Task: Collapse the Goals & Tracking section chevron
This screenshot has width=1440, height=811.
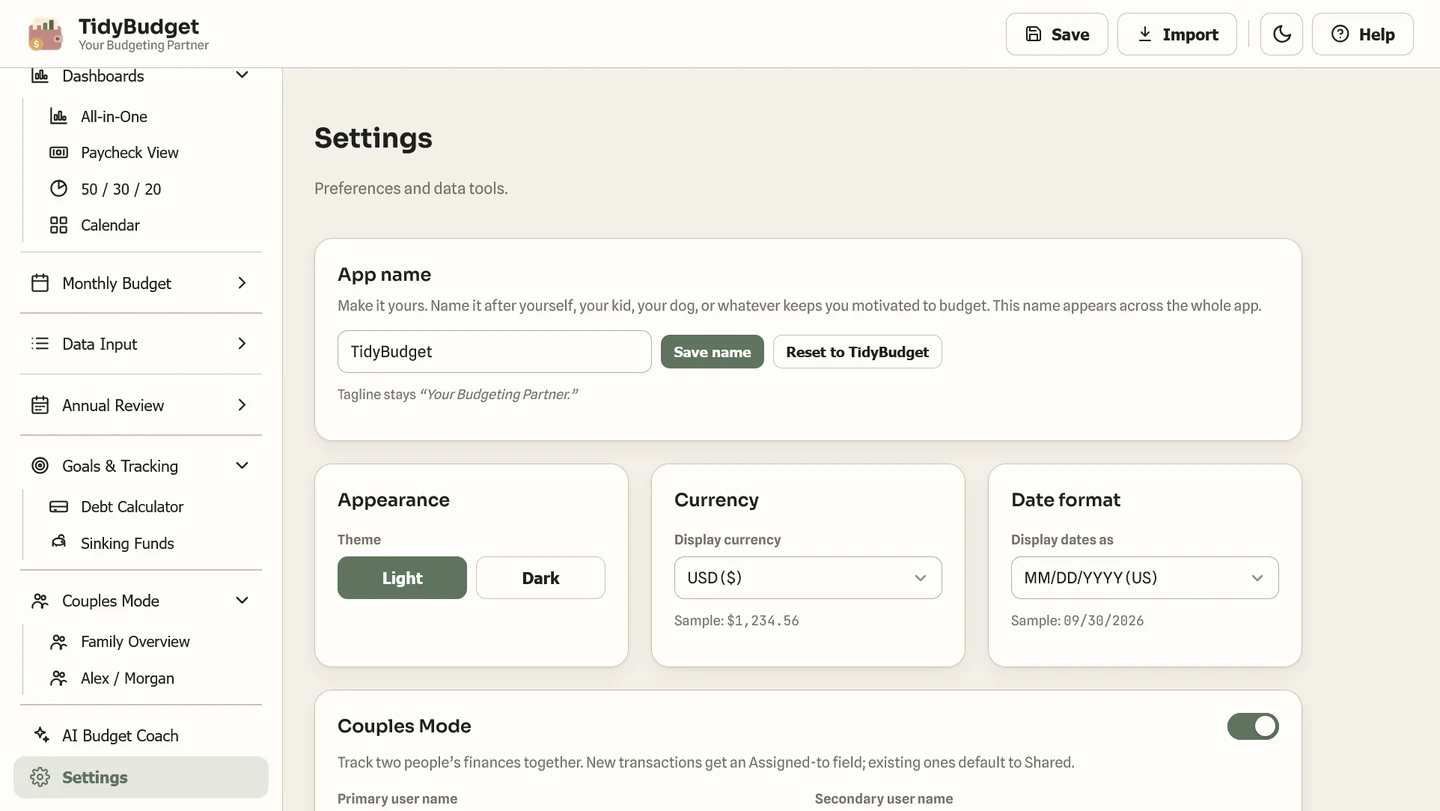Action: [242, 466]
